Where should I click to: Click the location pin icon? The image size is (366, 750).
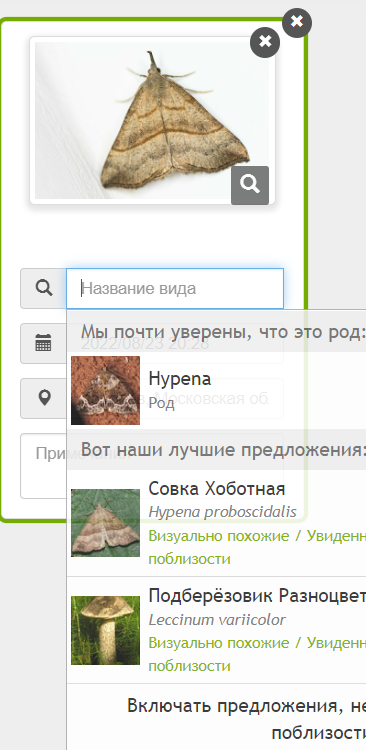(x=44, y=398)
